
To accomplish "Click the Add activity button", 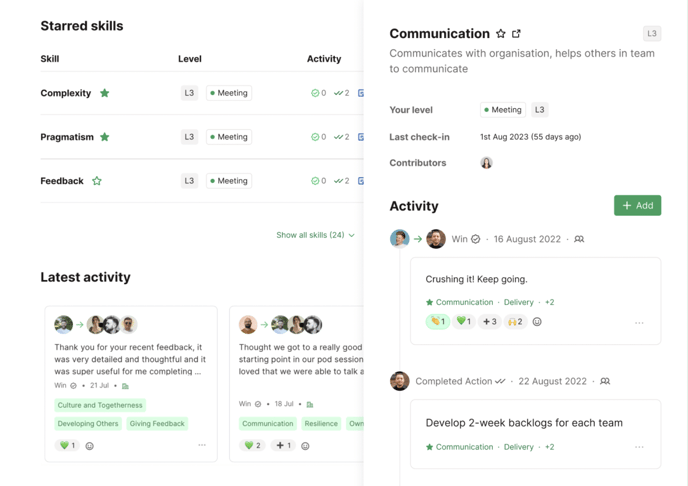I will 637,205.
